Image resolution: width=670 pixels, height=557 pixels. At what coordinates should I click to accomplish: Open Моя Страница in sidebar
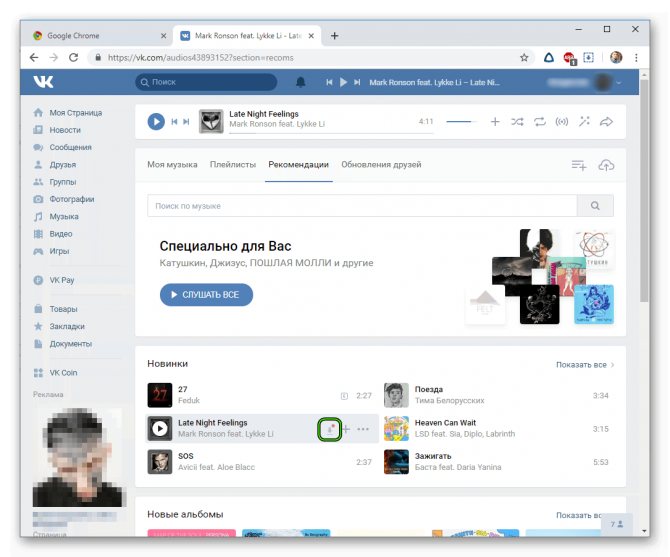(x=68, y=113)
